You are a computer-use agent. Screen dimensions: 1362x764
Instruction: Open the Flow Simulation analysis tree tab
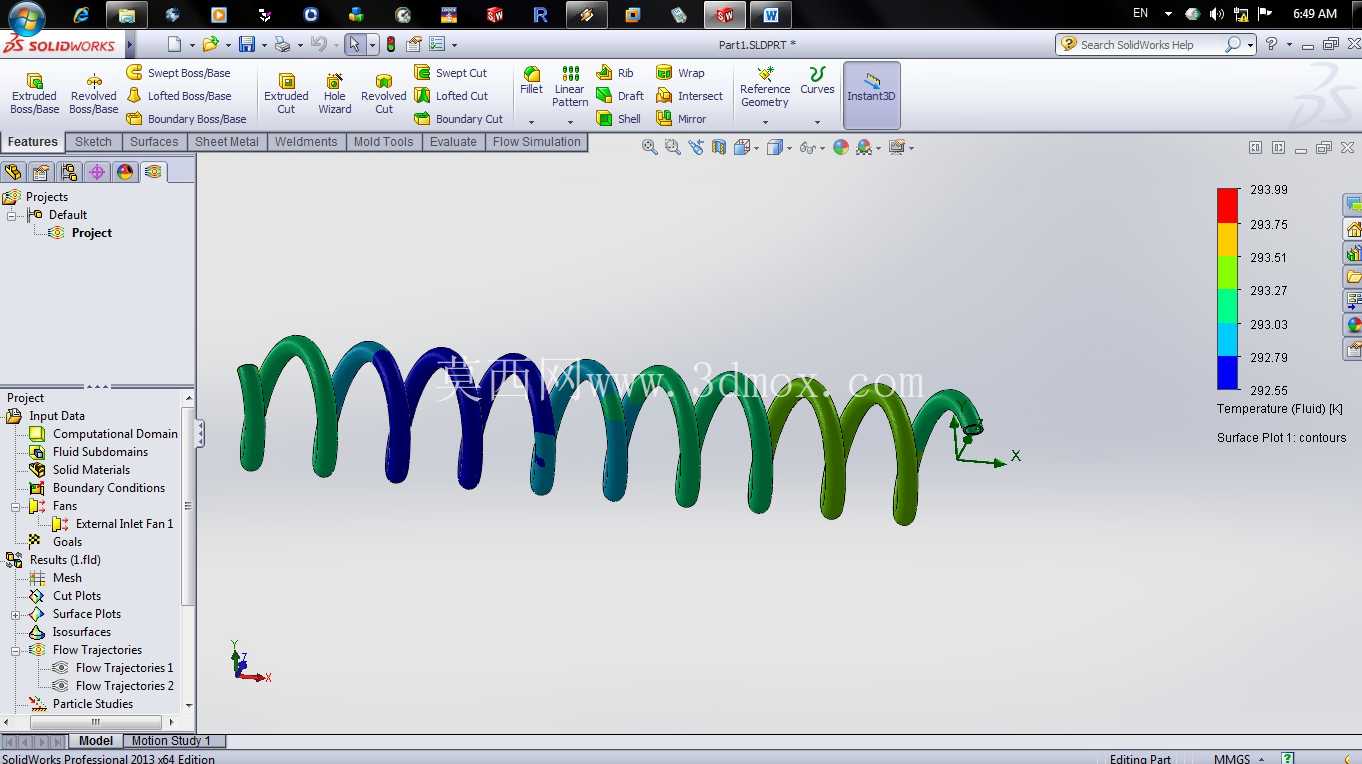pos(153,172)
